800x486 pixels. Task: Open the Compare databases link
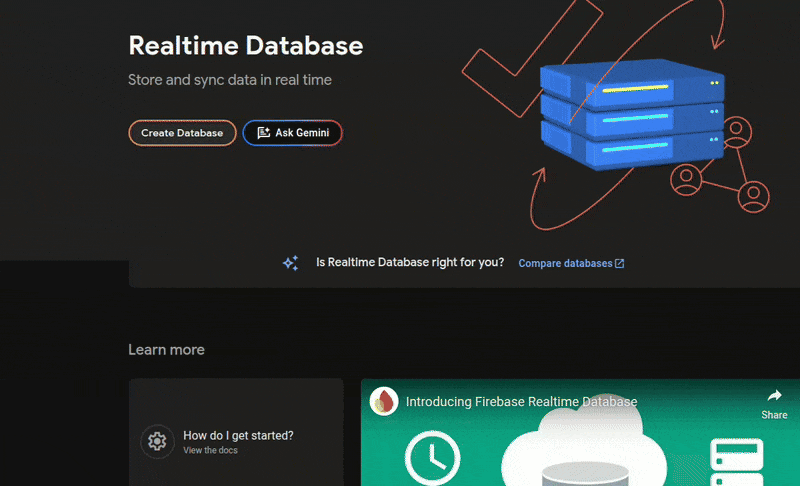click(571, 263)
